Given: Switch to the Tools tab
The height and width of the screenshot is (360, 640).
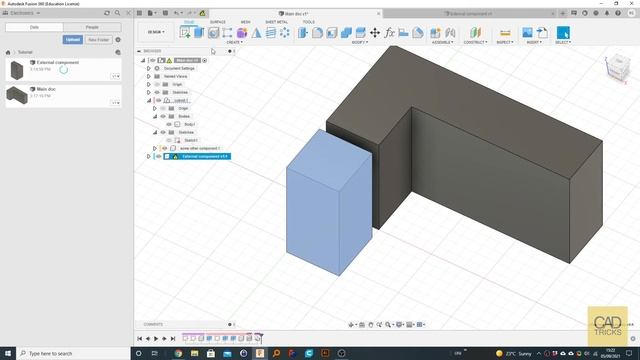Looking at the screenshot, I should (309, 22).
